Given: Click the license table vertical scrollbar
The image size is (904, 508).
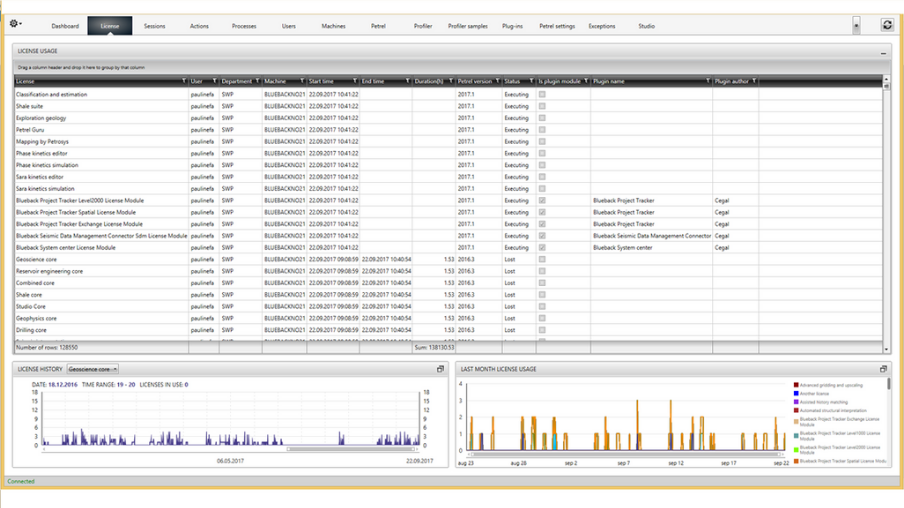Looking at the screenshot, I should click(x=886, y=86).
